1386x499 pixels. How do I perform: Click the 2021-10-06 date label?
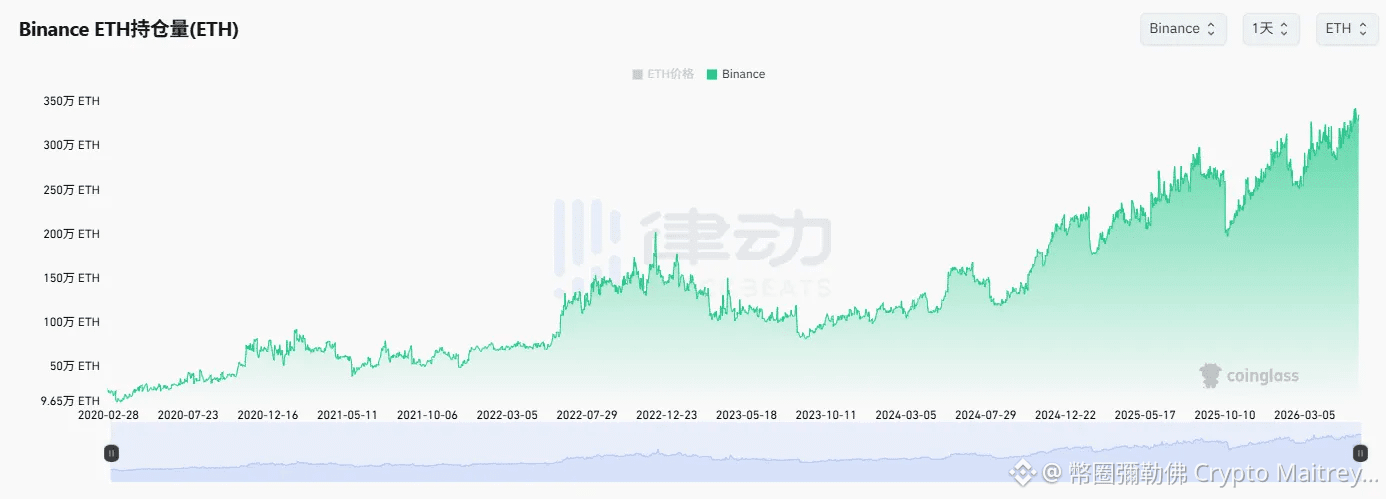pos(427,414)
